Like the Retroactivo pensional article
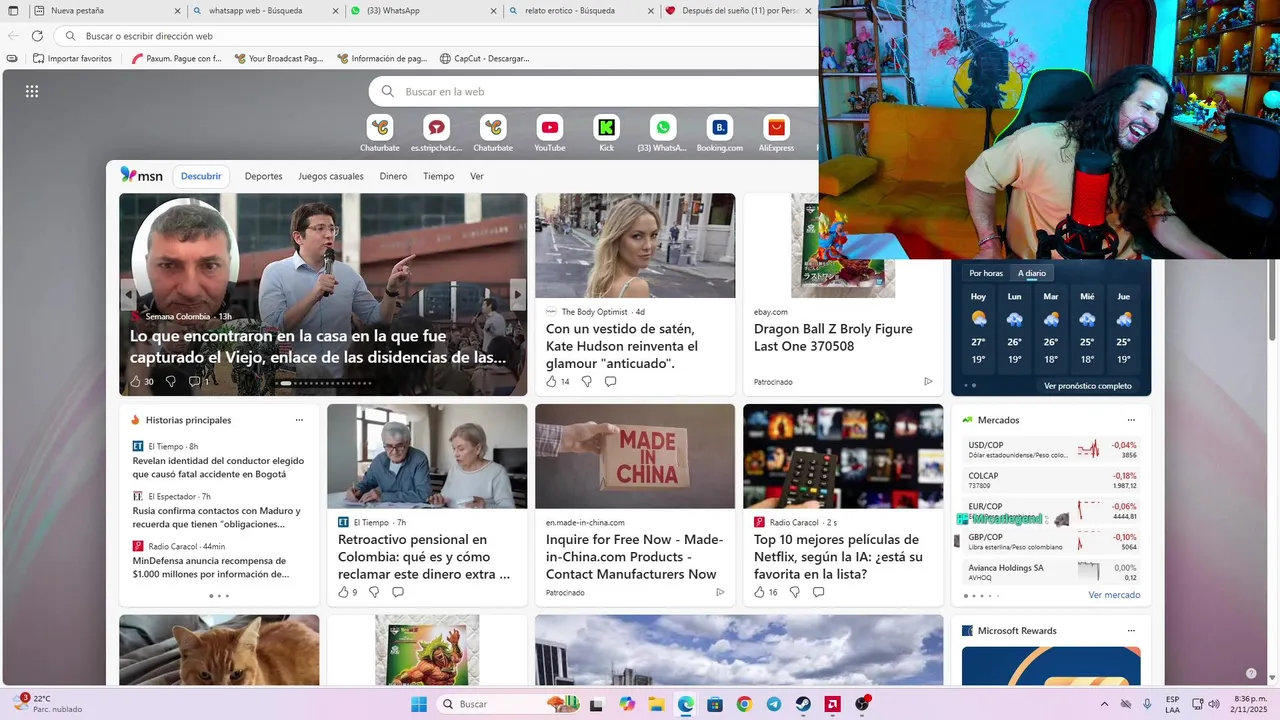The width and height of the screenshot is (1280, 720). pyautogui.click(x=343, y=592)
